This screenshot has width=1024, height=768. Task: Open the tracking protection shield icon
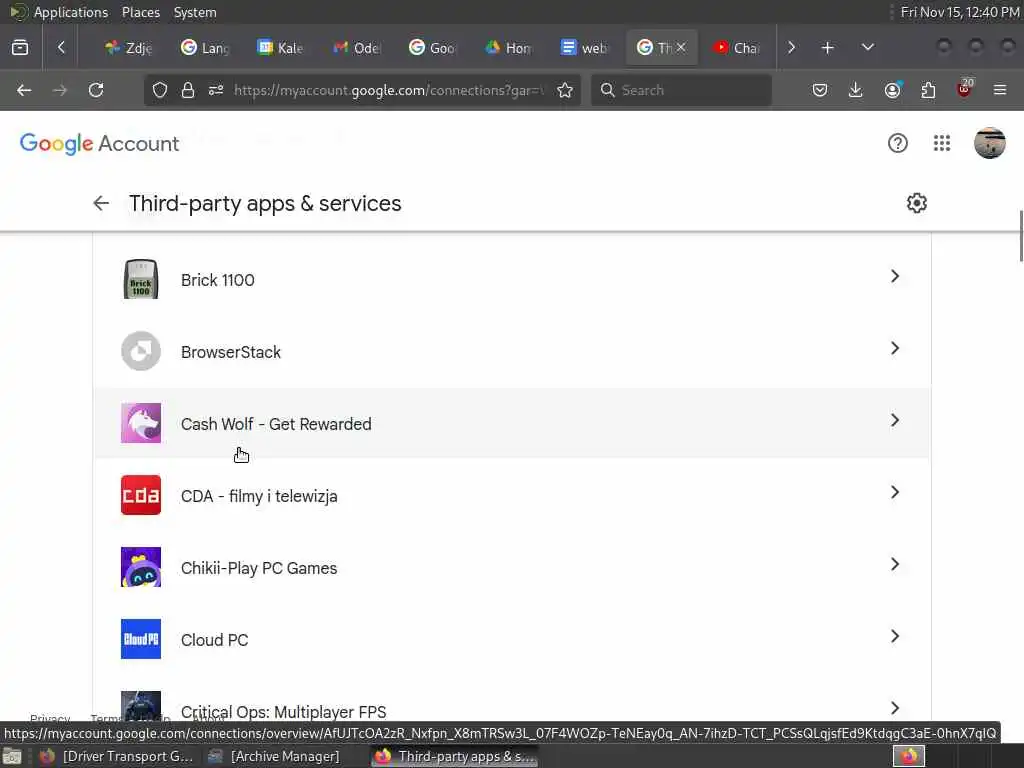[x=160, y=90]
